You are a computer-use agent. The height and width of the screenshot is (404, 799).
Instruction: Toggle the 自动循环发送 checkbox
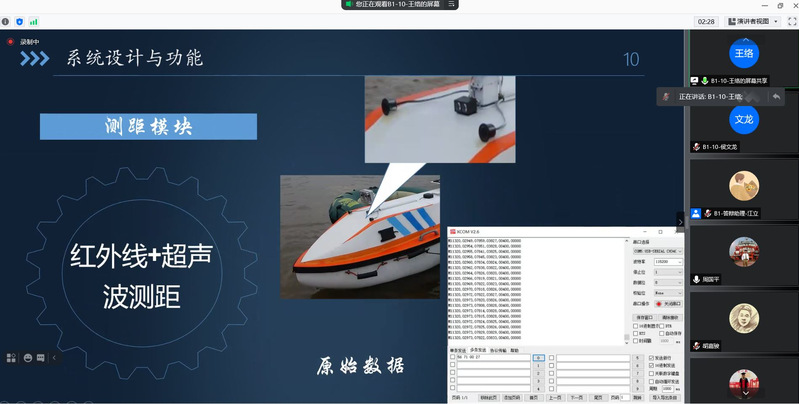(x=651, y=381)
